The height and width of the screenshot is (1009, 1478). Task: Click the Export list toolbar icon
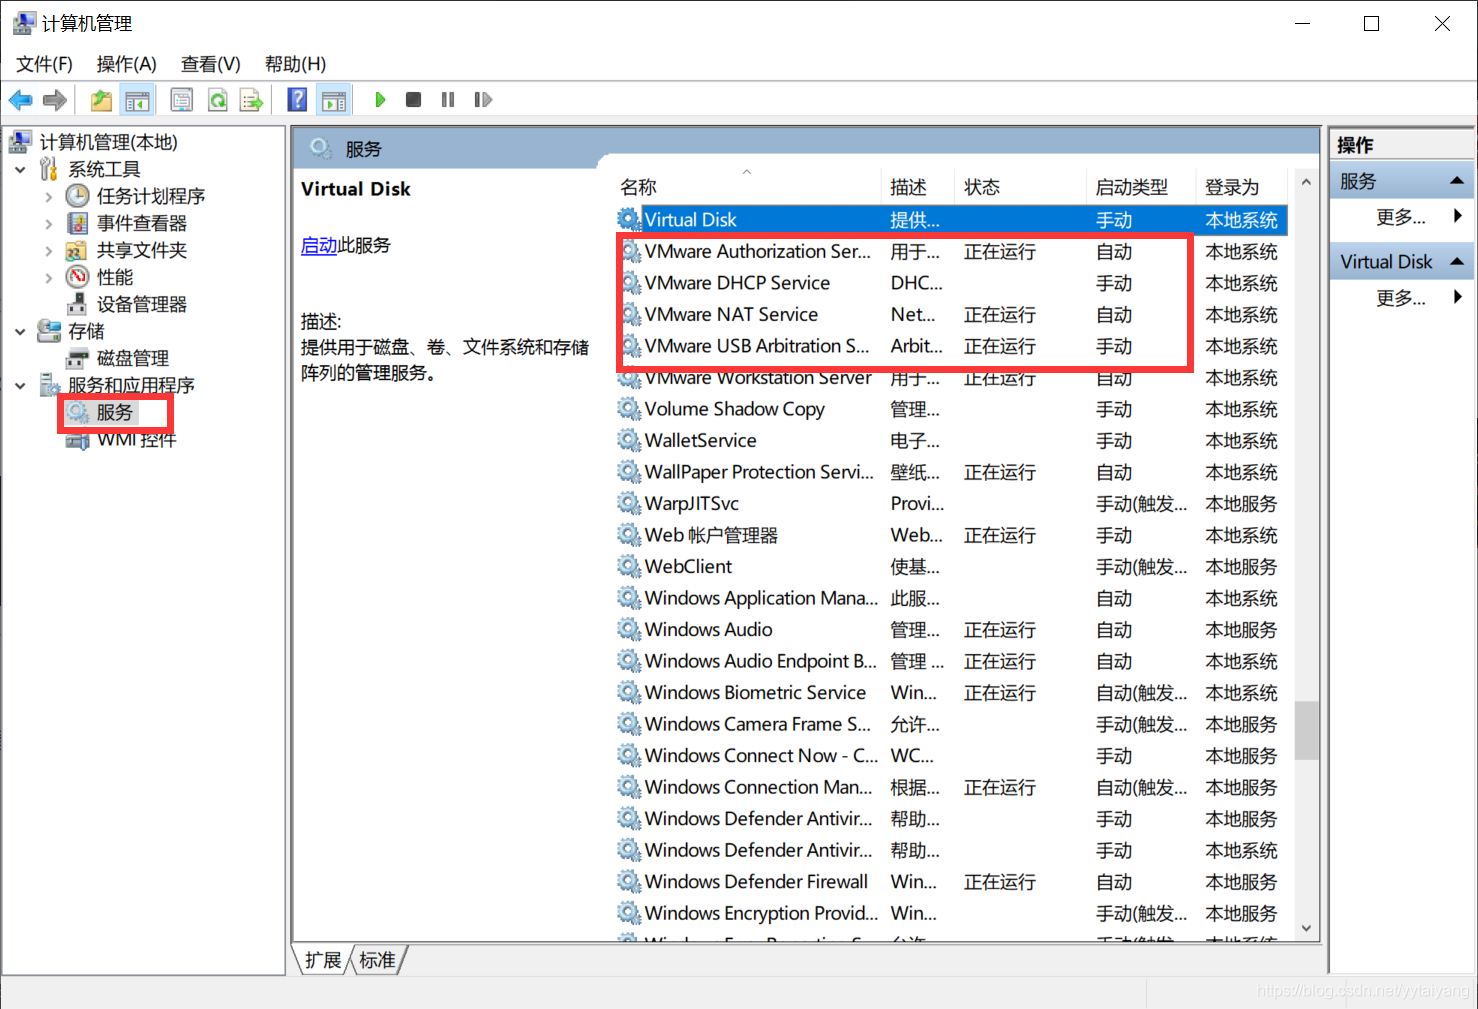pos(251,100)
